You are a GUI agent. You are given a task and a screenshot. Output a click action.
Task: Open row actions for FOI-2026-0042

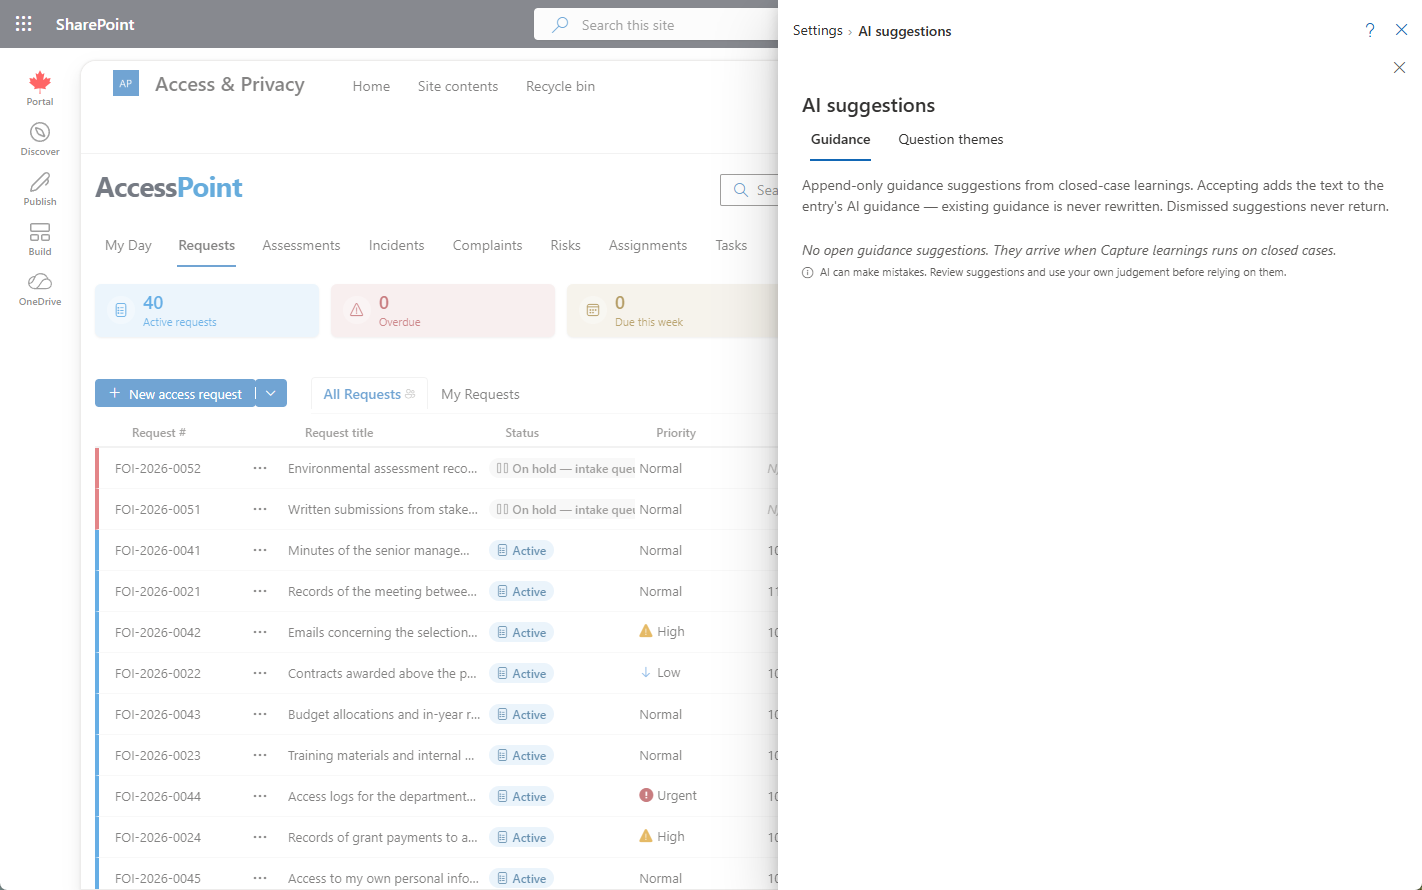click(260, 632)
